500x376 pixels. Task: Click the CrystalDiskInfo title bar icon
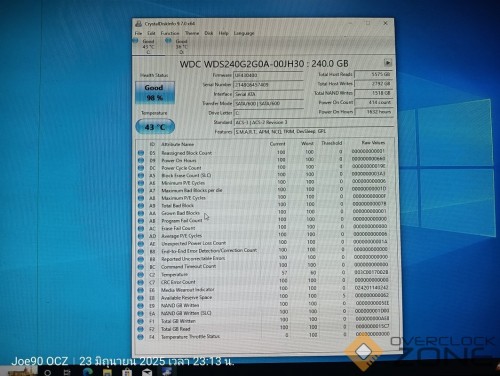tap(138, 24)
